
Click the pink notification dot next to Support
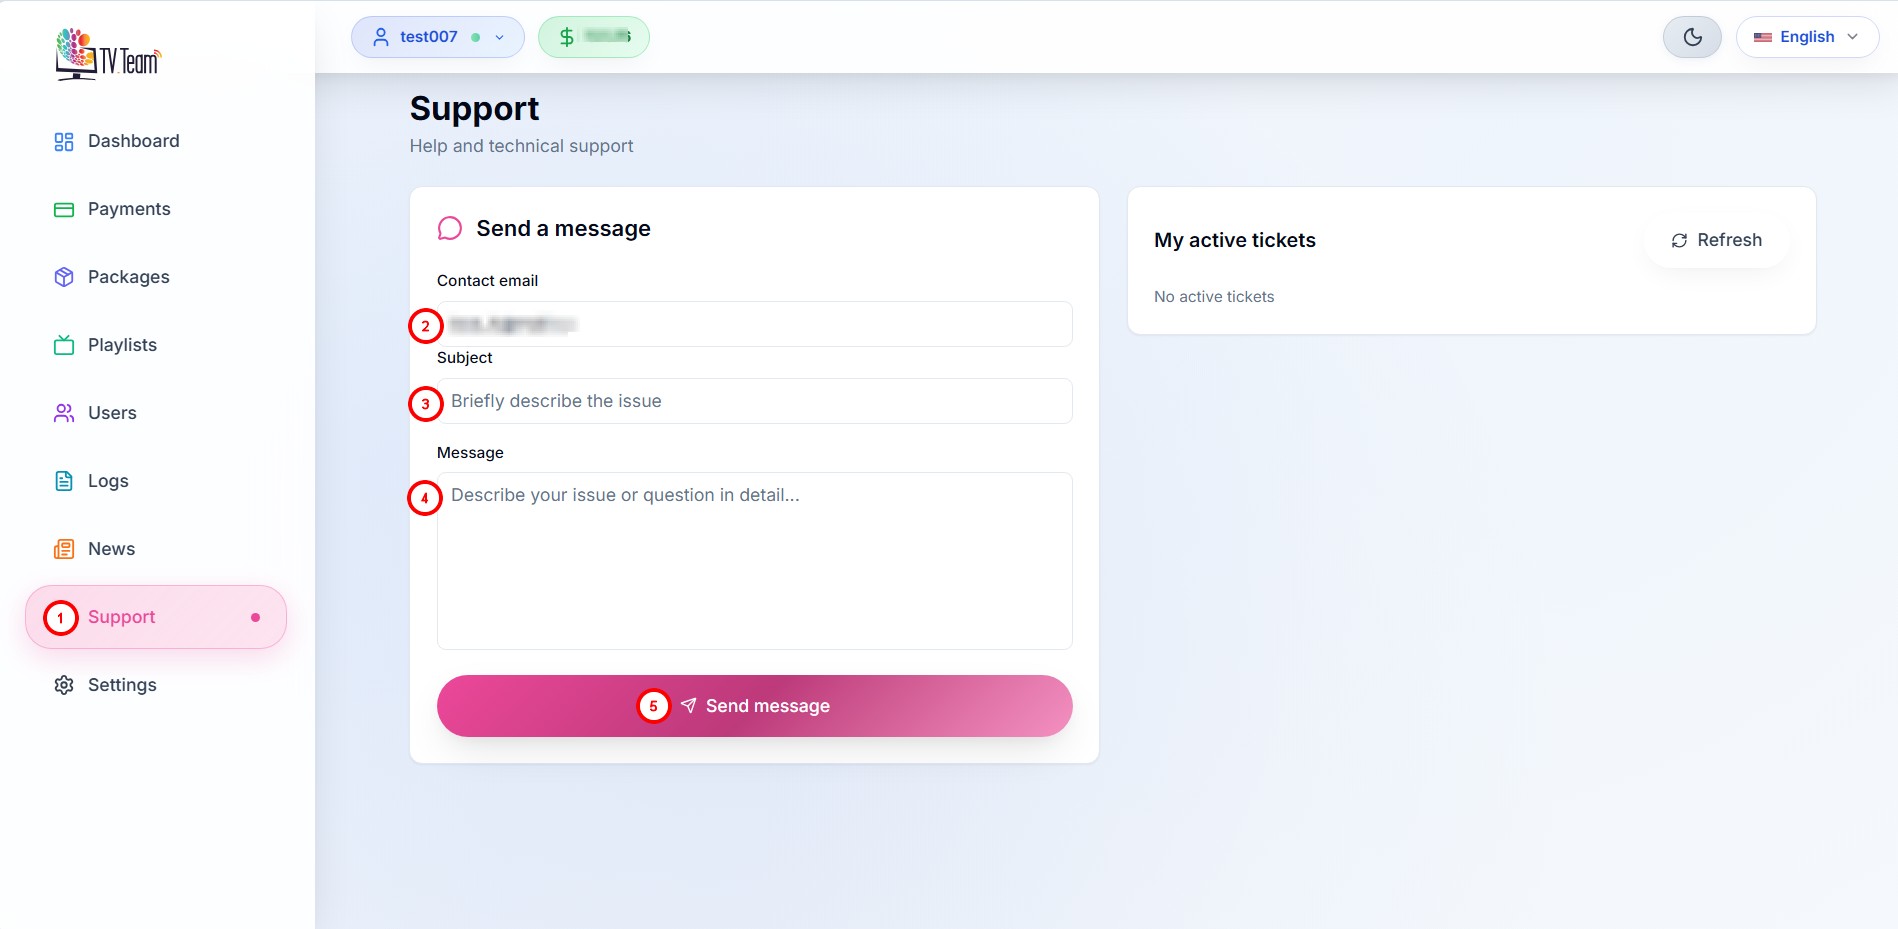click(257, 617)
